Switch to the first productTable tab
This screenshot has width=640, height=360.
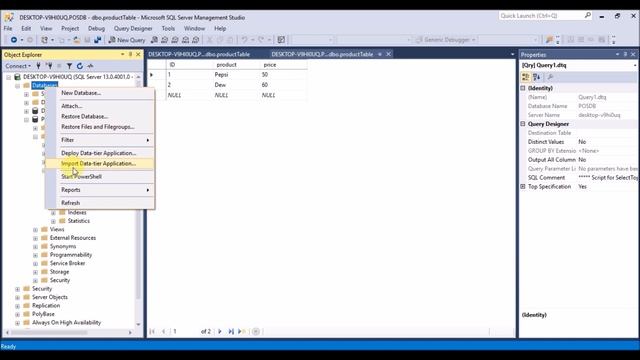[x=199, y=54]
